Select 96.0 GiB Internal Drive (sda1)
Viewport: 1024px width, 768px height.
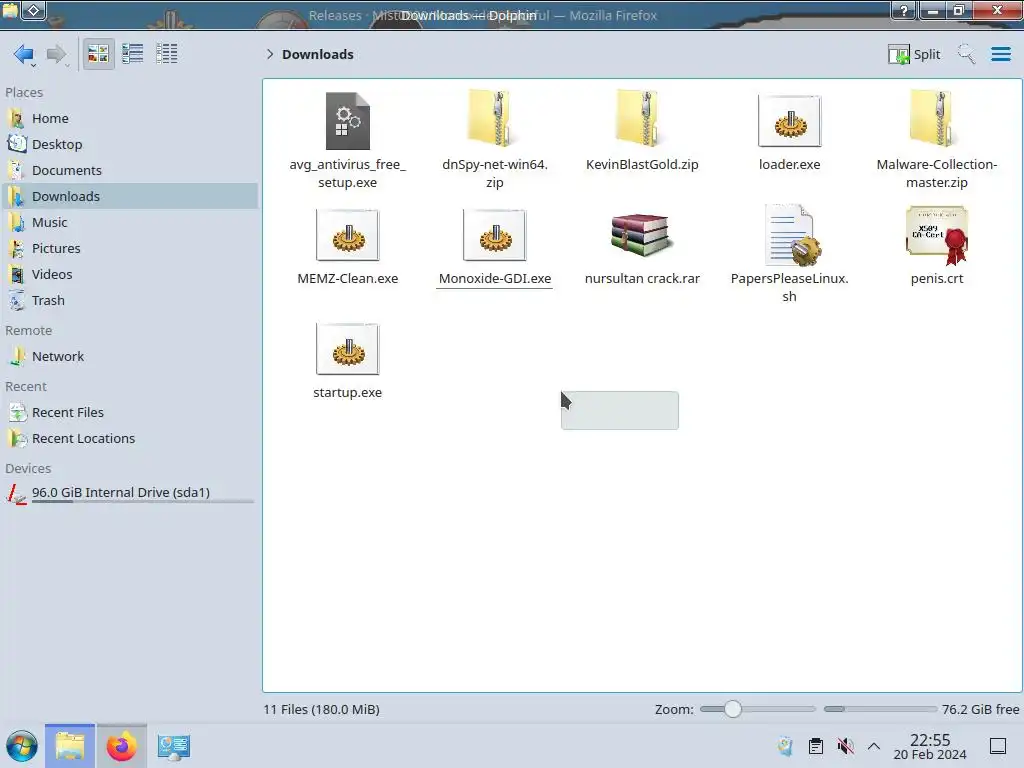point(129,493)
